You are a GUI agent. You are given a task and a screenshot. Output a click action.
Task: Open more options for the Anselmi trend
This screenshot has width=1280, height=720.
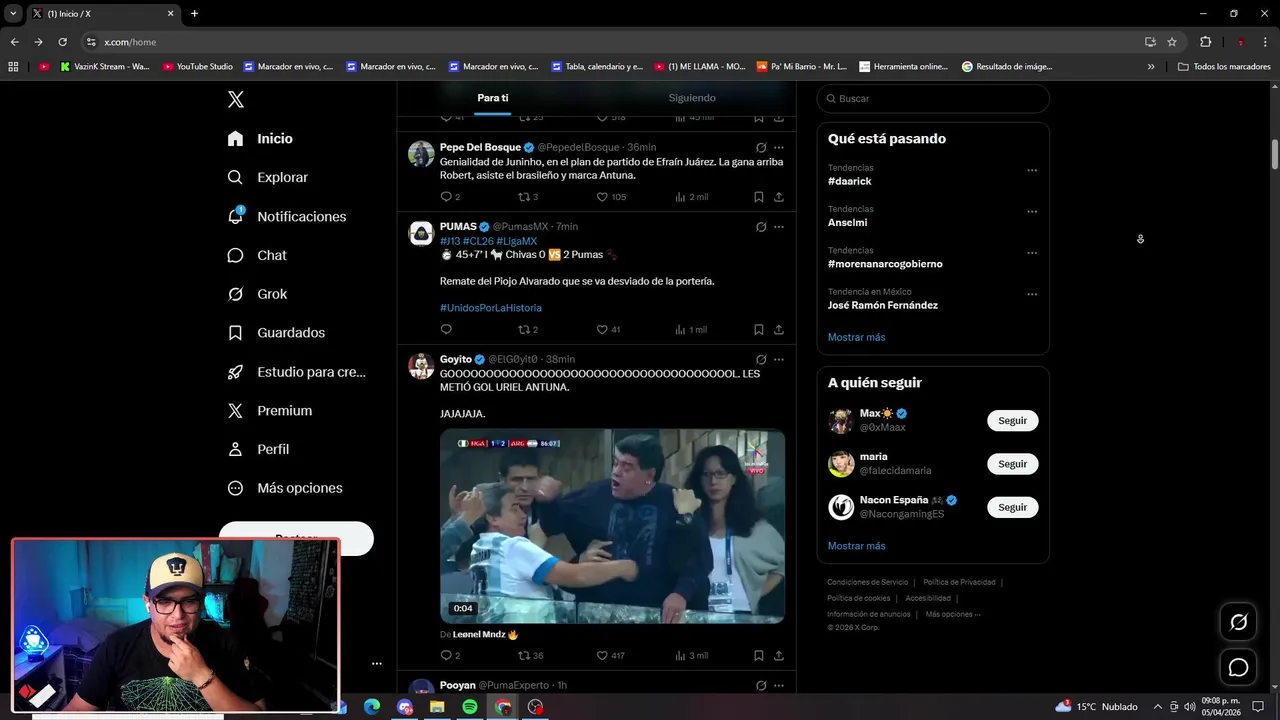tap(1032, 212)
